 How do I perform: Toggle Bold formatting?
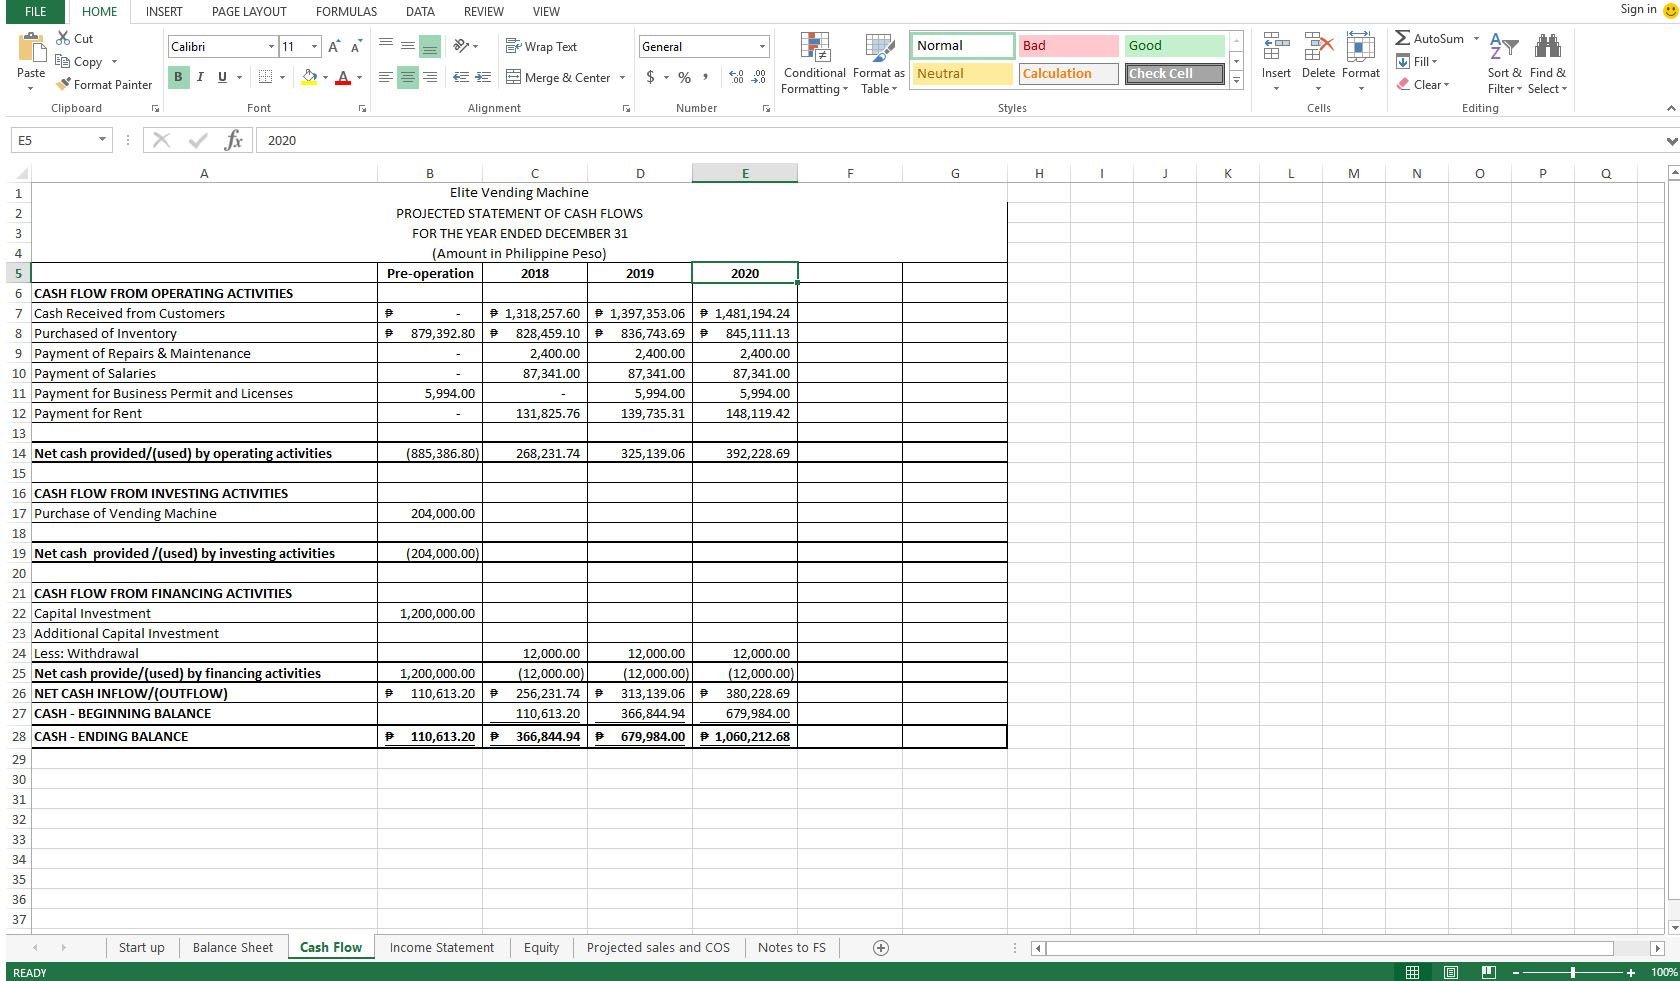point(178,77)
